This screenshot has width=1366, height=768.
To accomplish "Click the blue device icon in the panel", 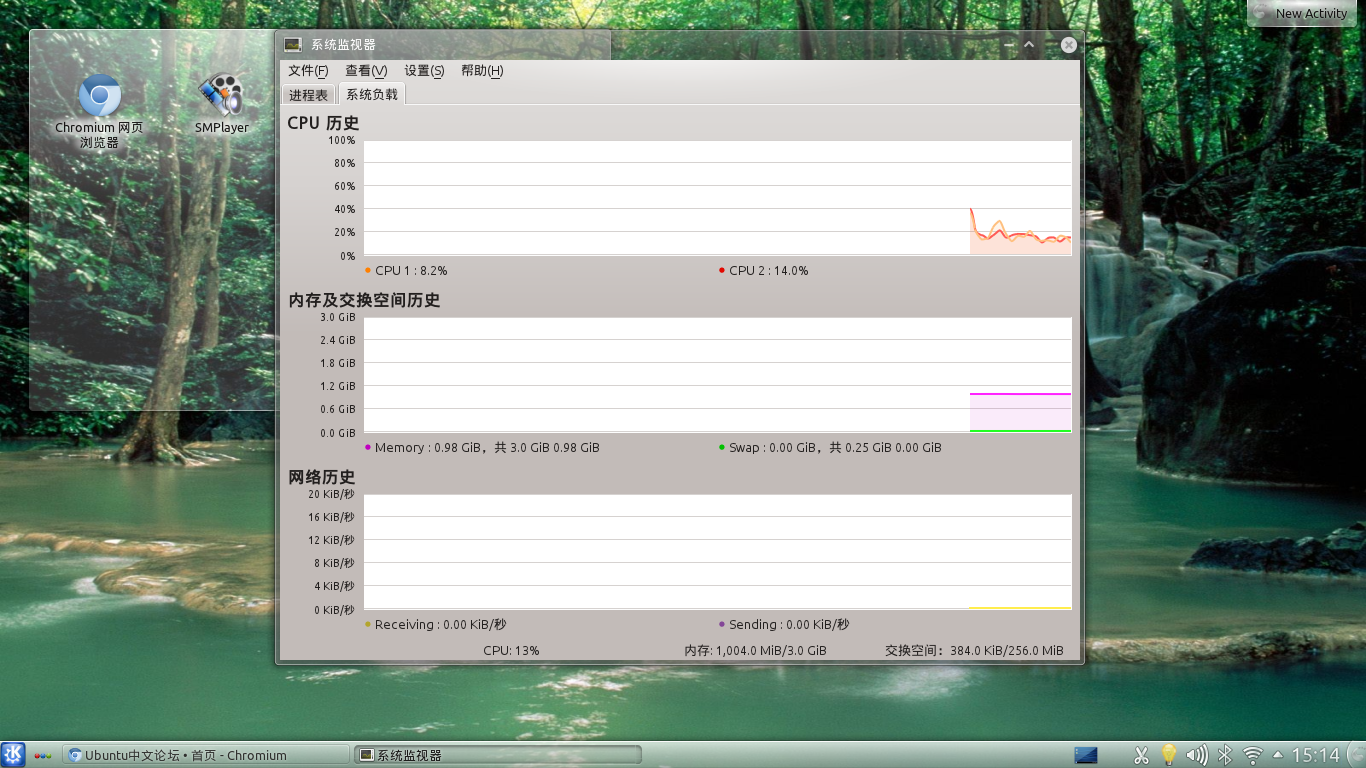I will tap(1086, 755).
